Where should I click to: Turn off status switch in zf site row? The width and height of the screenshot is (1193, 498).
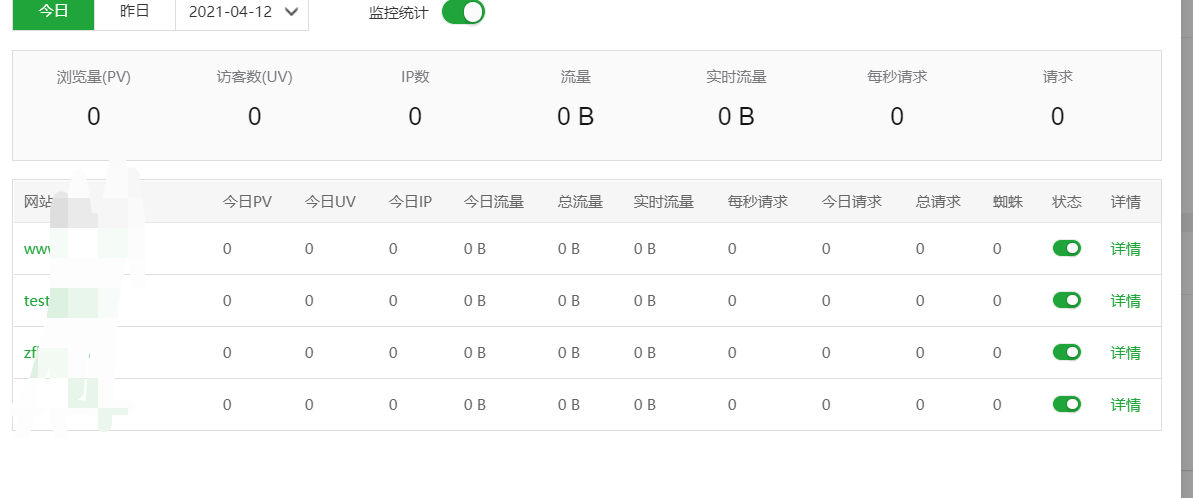tap(1067, 352)
